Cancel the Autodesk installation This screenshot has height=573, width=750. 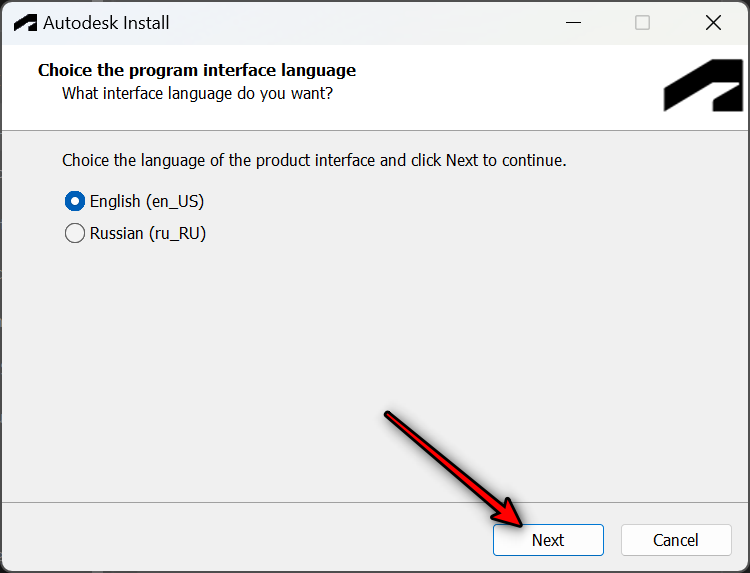[676, 540]
